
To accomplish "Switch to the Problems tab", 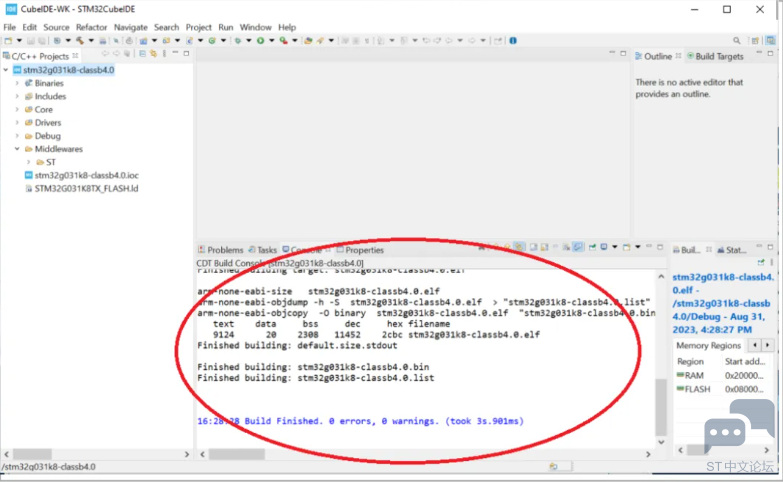I will pyautogui.click(x=221, y=250).
